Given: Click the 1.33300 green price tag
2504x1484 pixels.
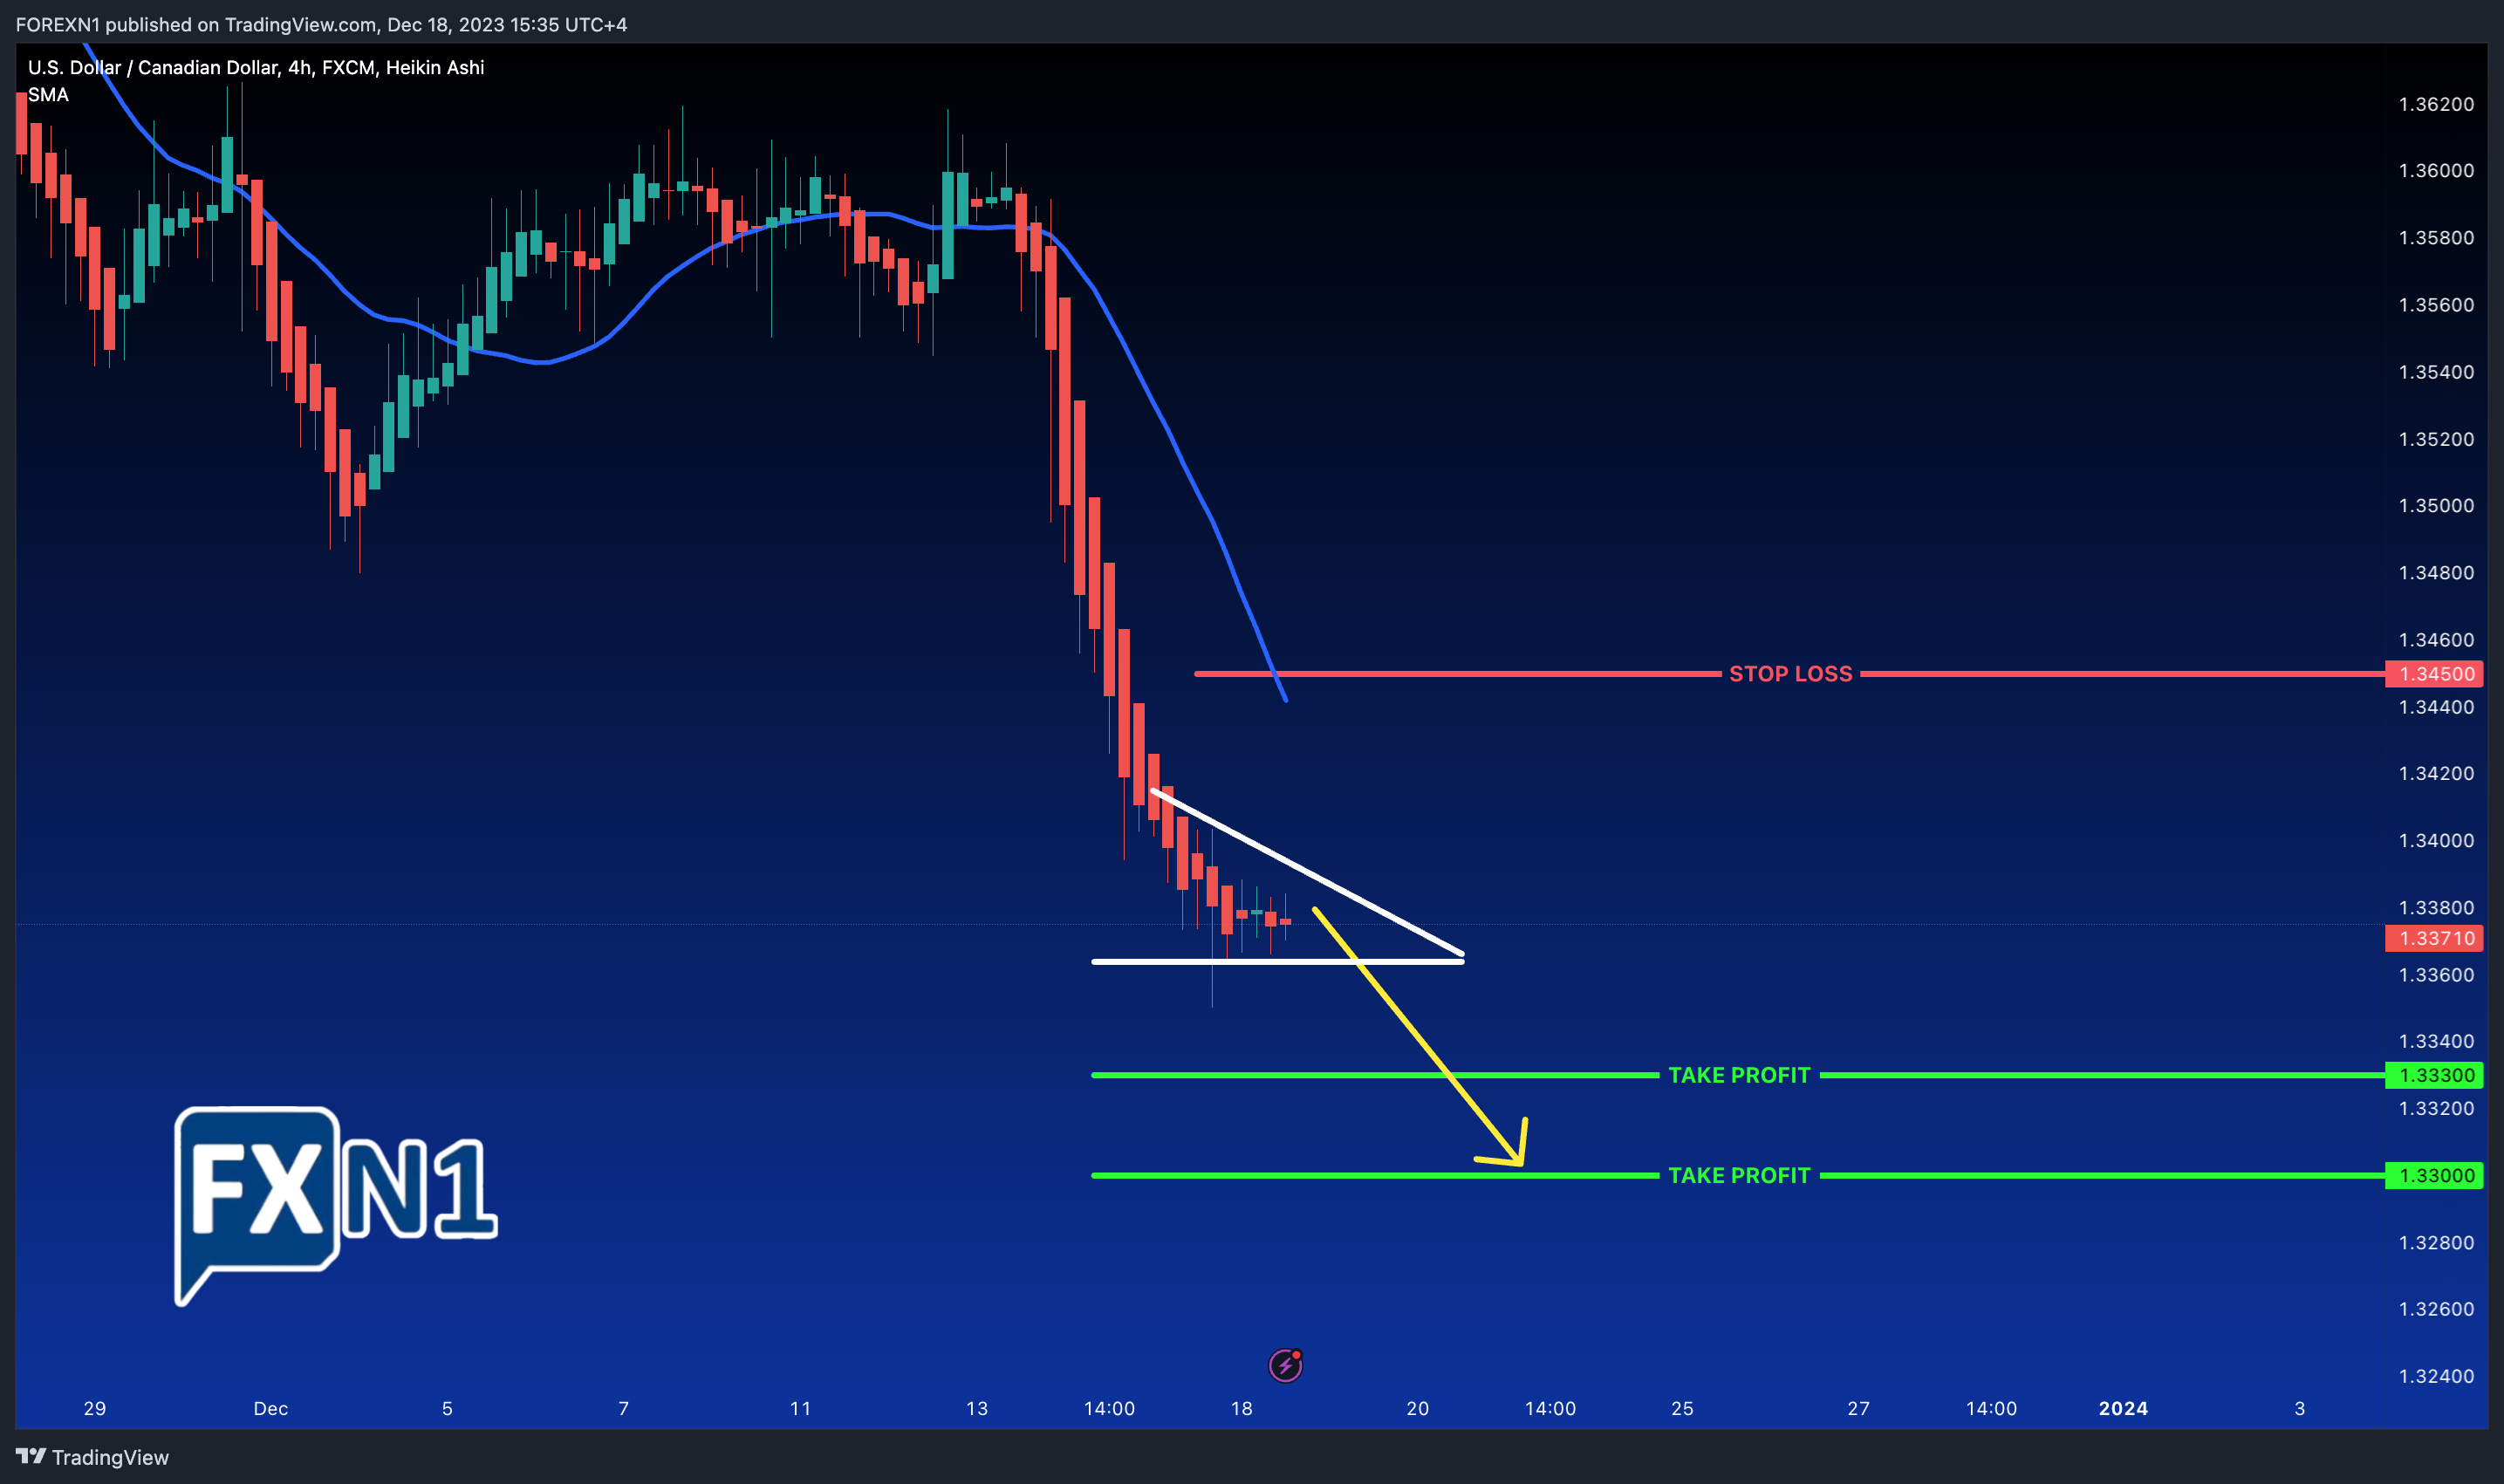Looking at the screenshot, I should 2434,1075.
